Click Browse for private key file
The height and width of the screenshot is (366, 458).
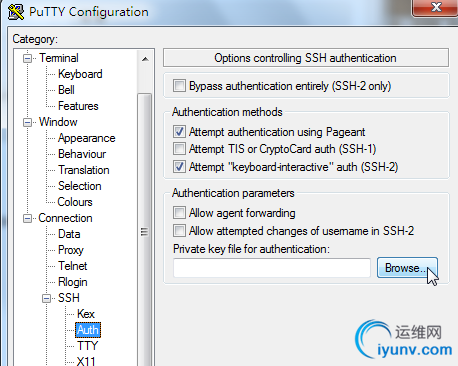(x=407, y=268)
